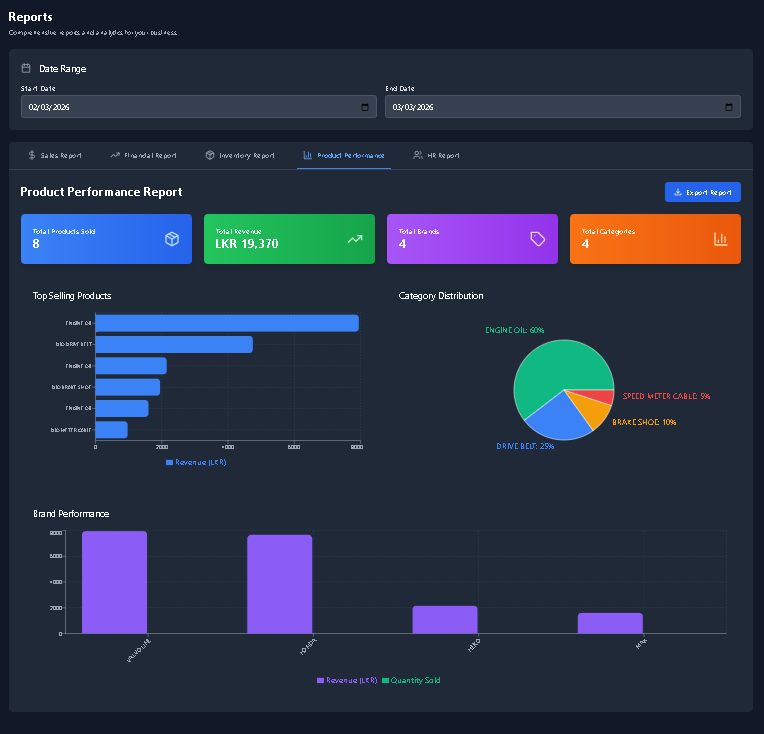Click the tallest purple bar in Brand Performance
764x734 pixels.
coord(115,582)
